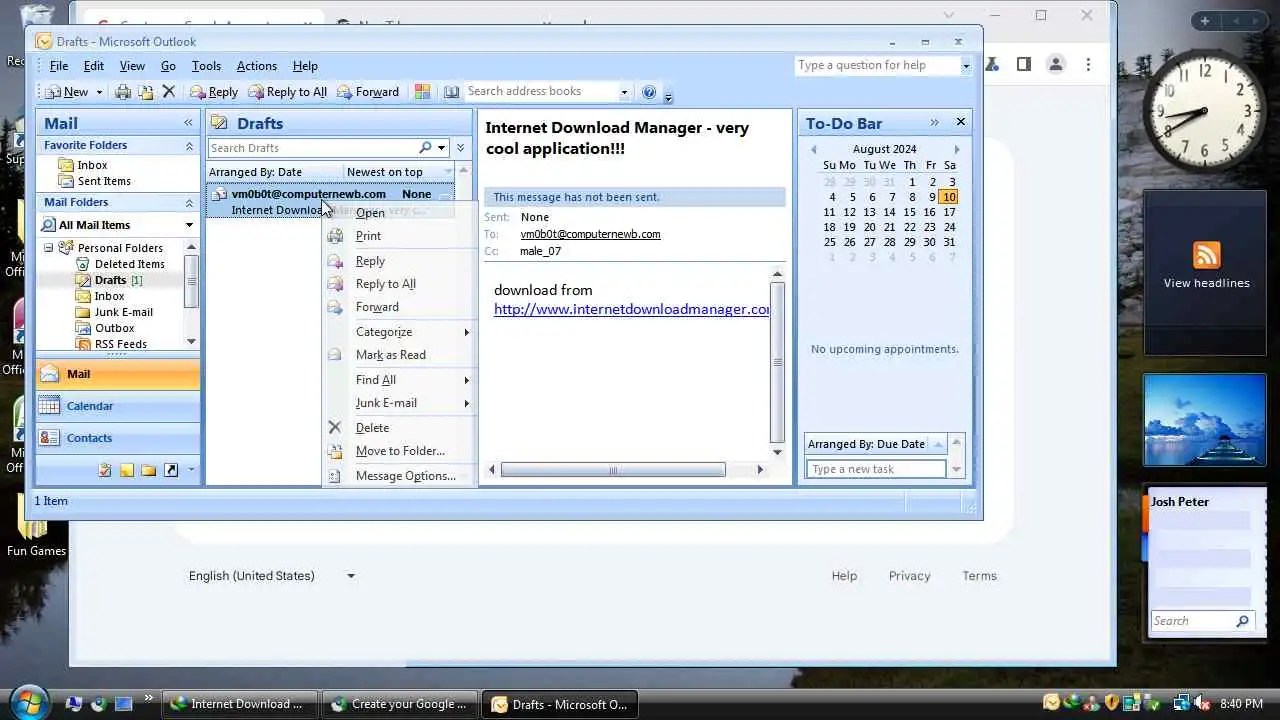The image size is (1280, 720).
Task: Open the Tools menu
Action: pos(206,66)
